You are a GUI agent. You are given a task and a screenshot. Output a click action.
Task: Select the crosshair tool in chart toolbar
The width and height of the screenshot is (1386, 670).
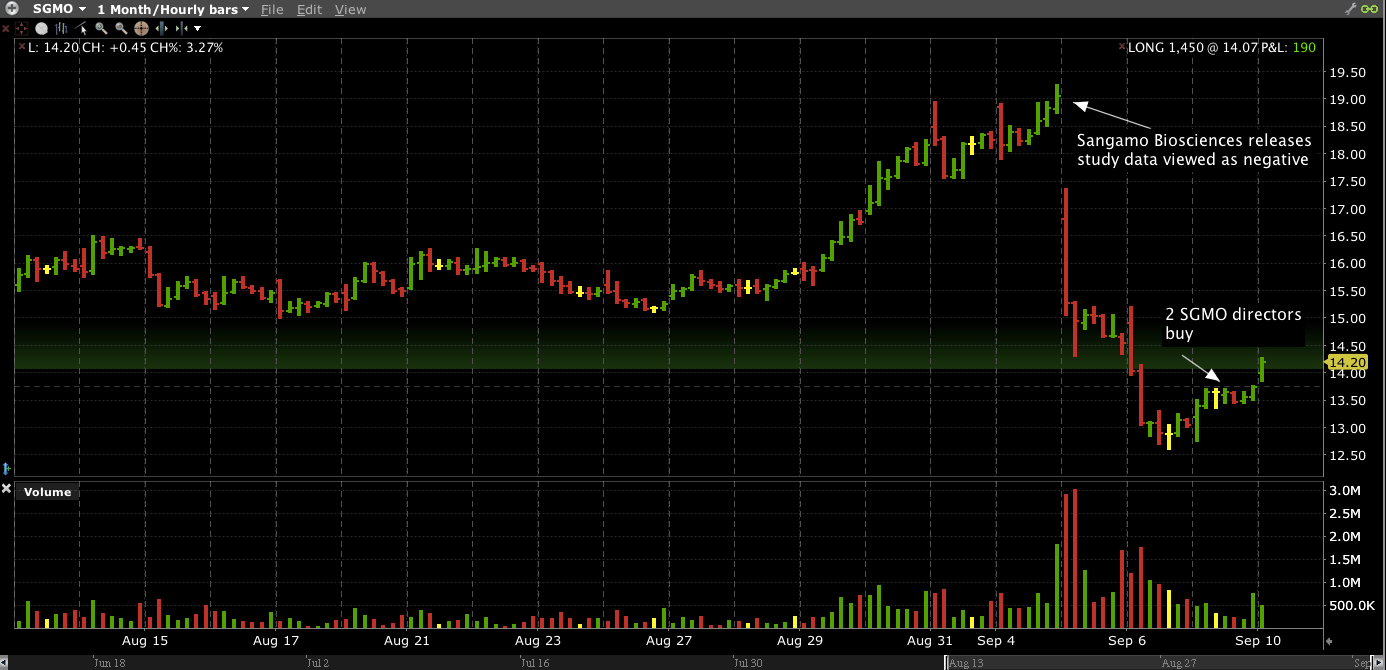pyautogui.click(x=23, y=28)
